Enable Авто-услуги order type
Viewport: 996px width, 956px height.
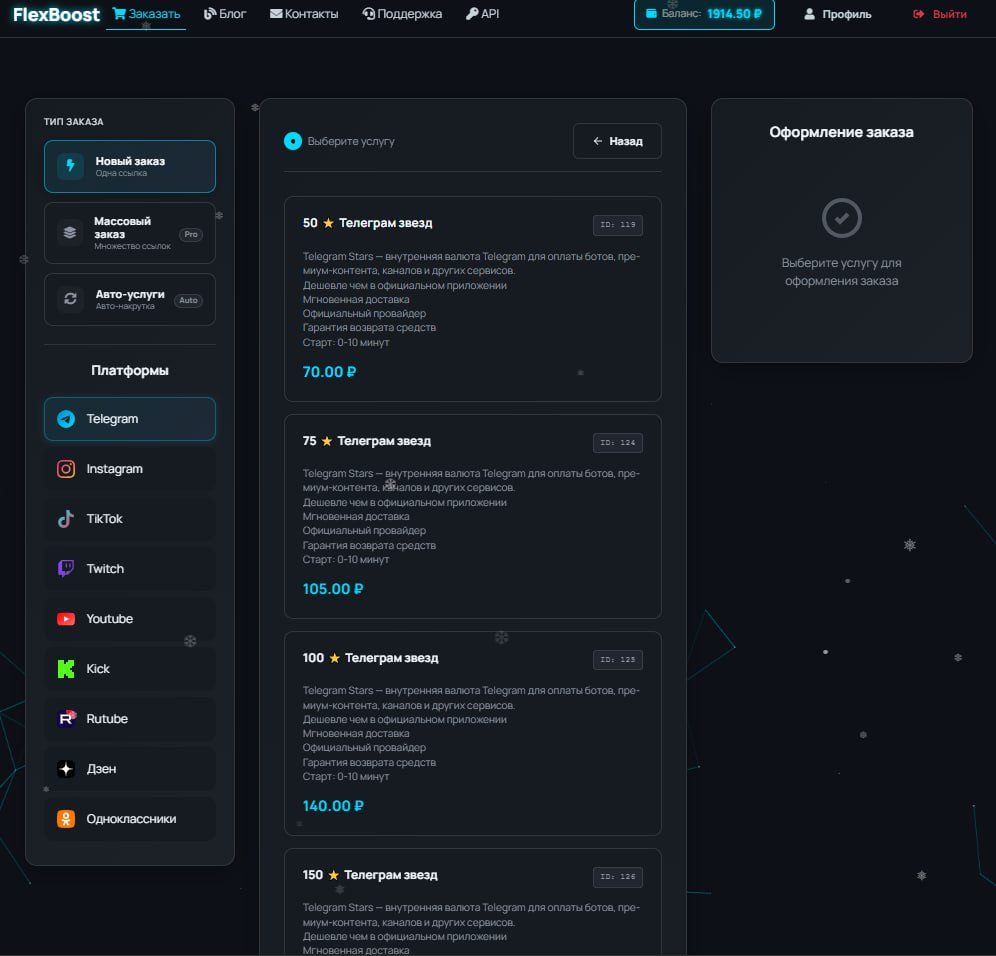(129, 299)
